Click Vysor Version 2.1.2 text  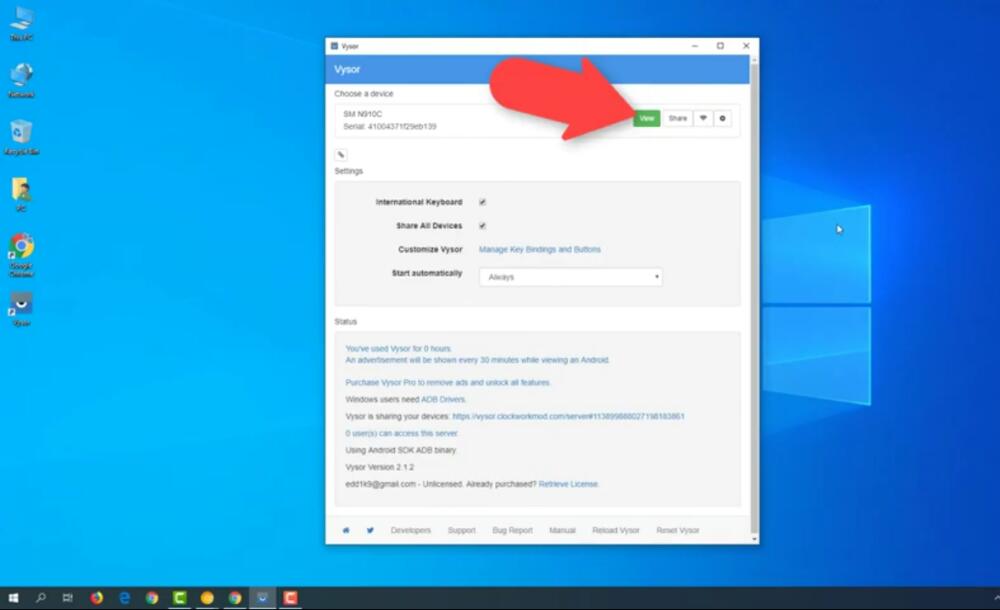(379, 467)
